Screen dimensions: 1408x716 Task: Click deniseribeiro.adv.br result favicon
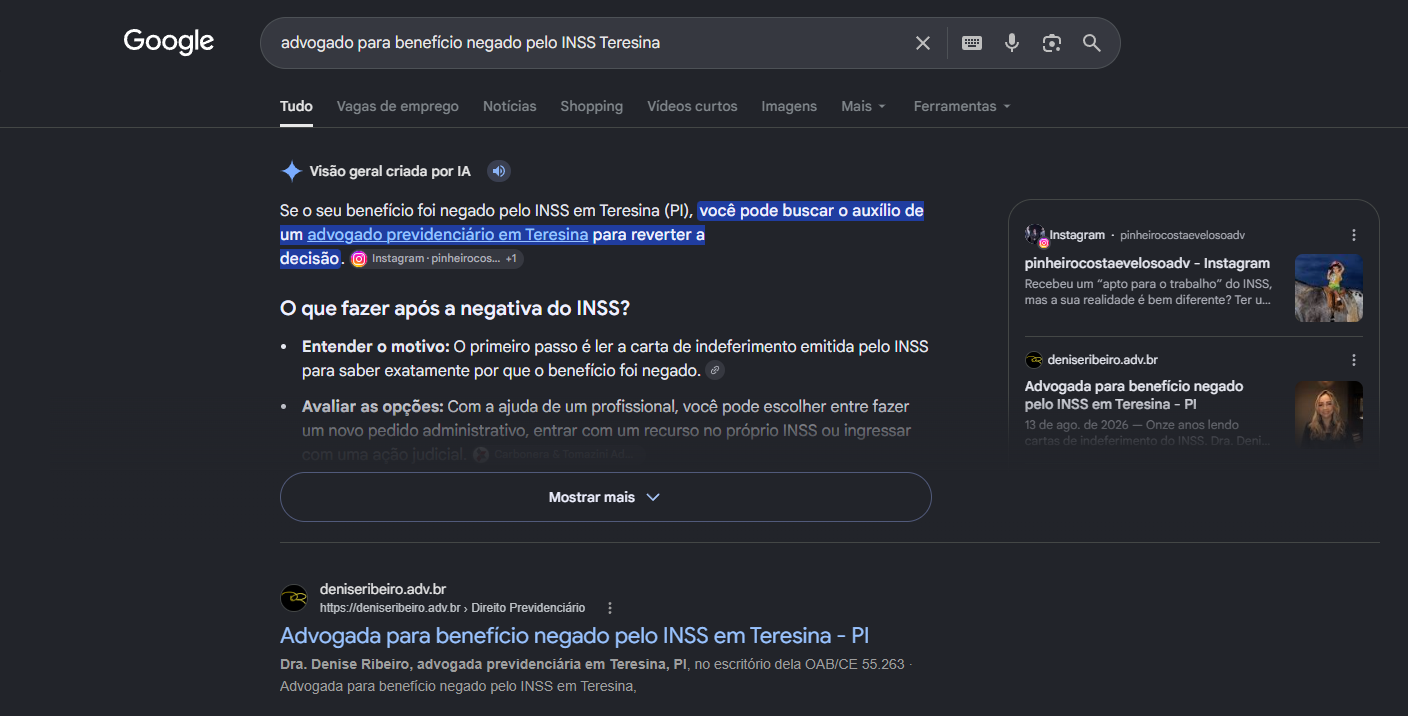point(294,598)
